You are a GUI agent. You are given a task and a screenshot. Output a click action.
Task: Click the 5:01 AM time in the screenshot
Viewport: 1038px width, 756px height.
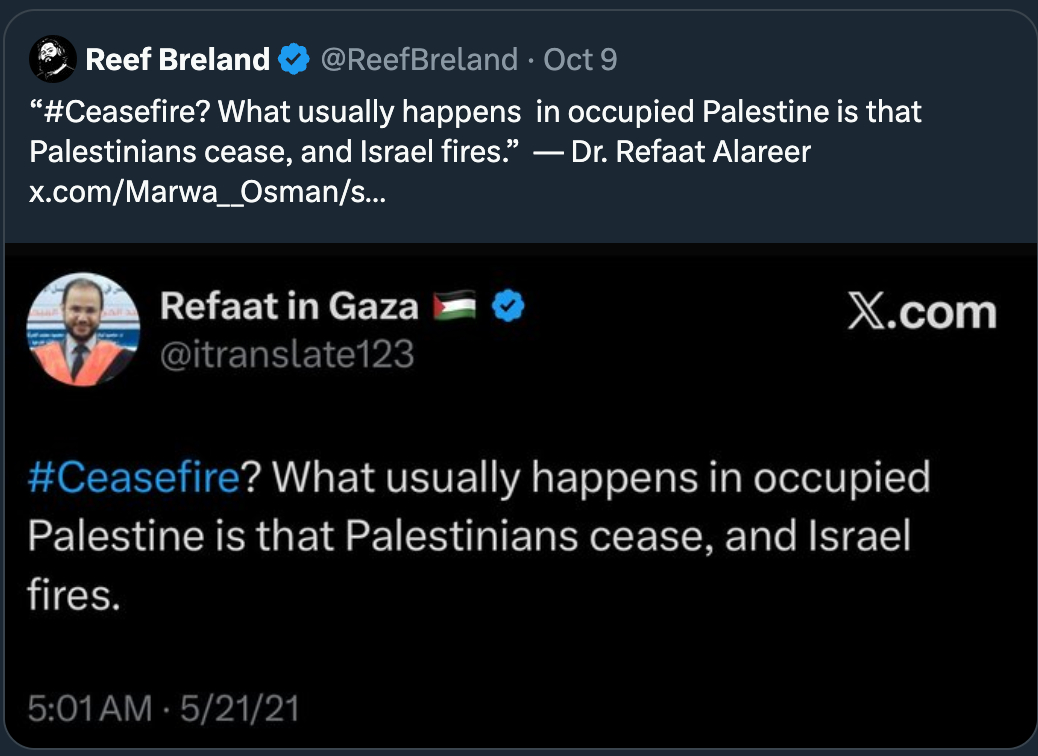(x=88, y=711)
